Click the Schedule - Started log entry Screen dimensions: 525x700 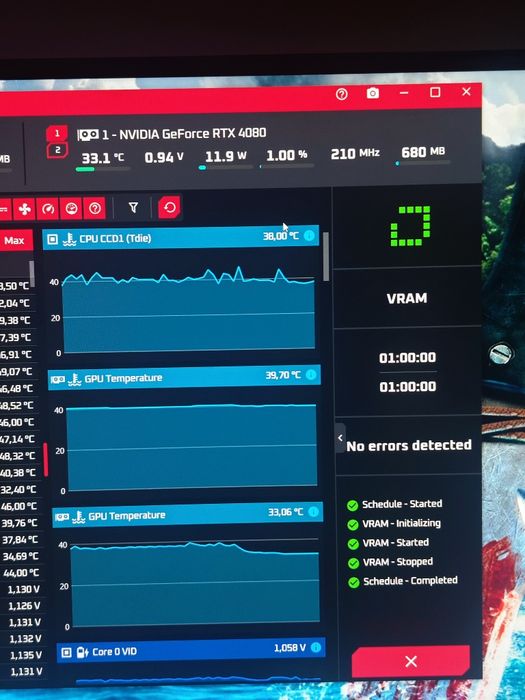pos(402,504)
